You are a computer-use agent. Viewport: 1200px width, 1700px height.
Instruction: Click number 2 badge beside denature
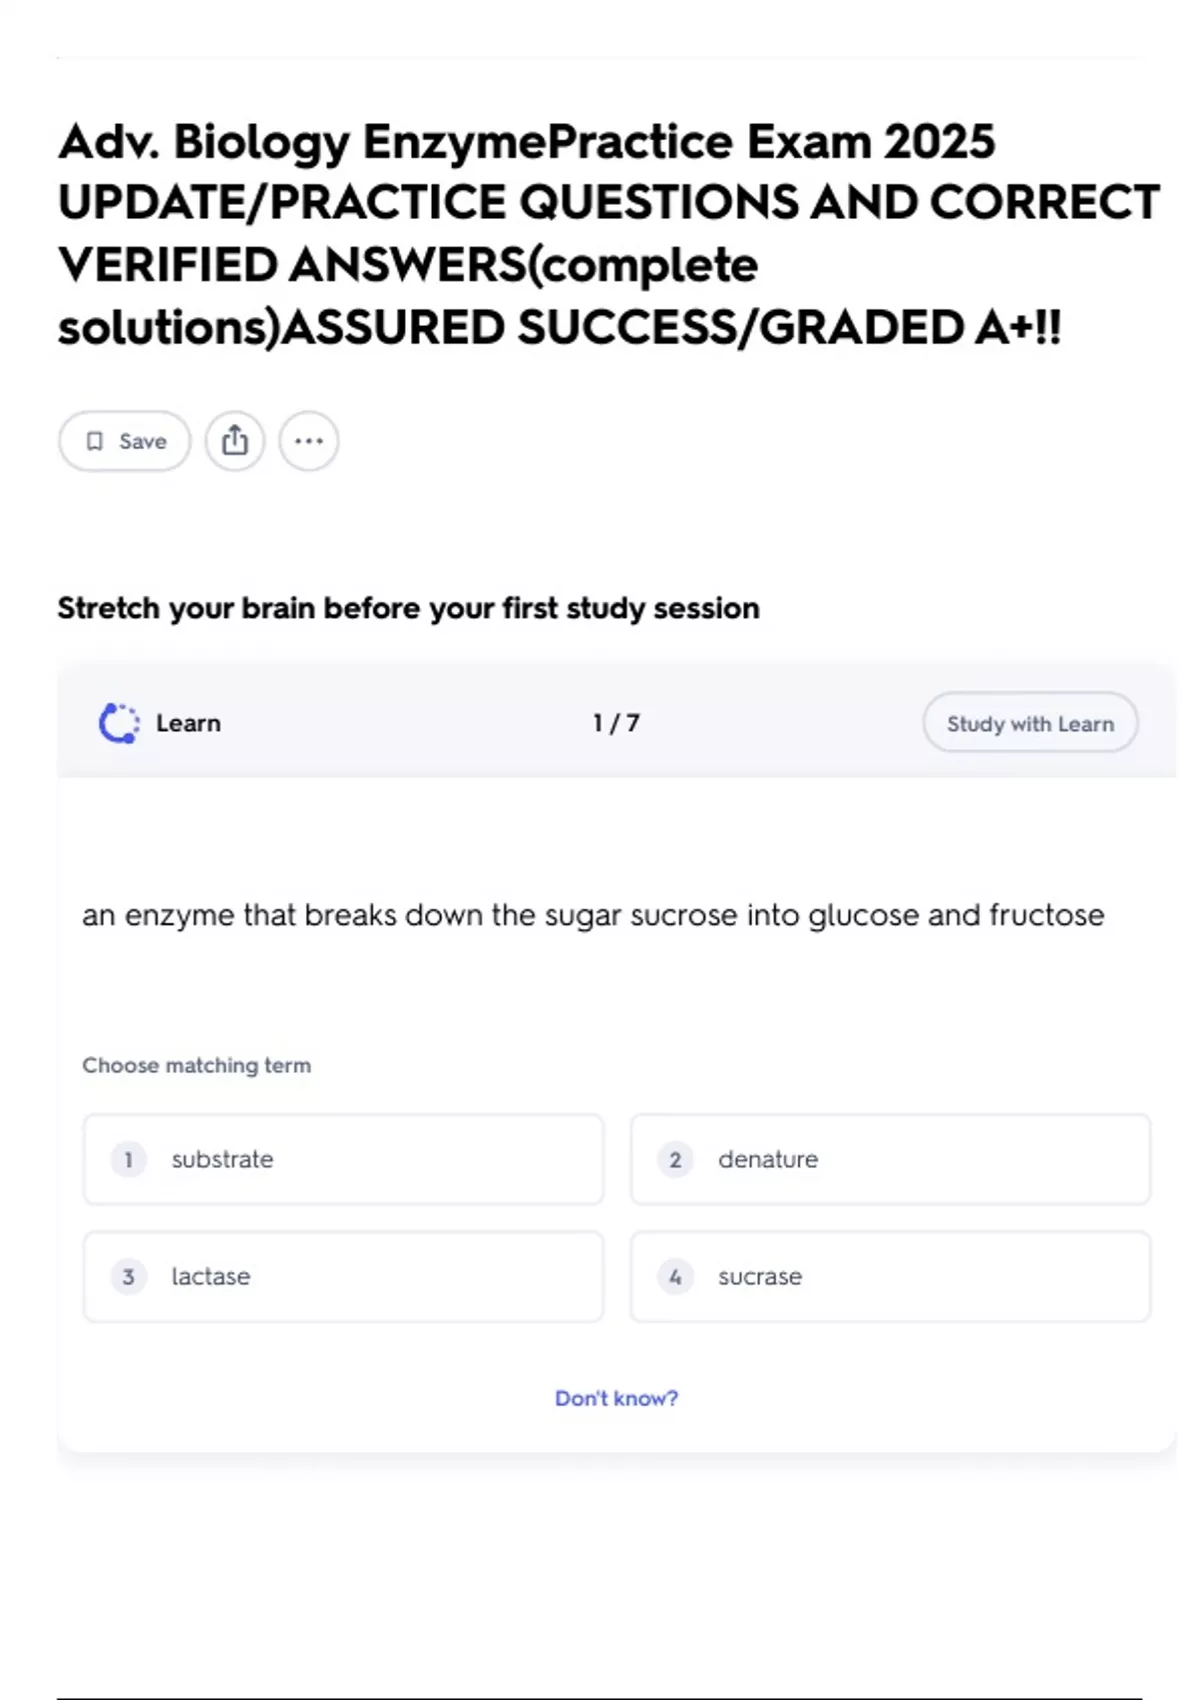(x=675, y=1159)
